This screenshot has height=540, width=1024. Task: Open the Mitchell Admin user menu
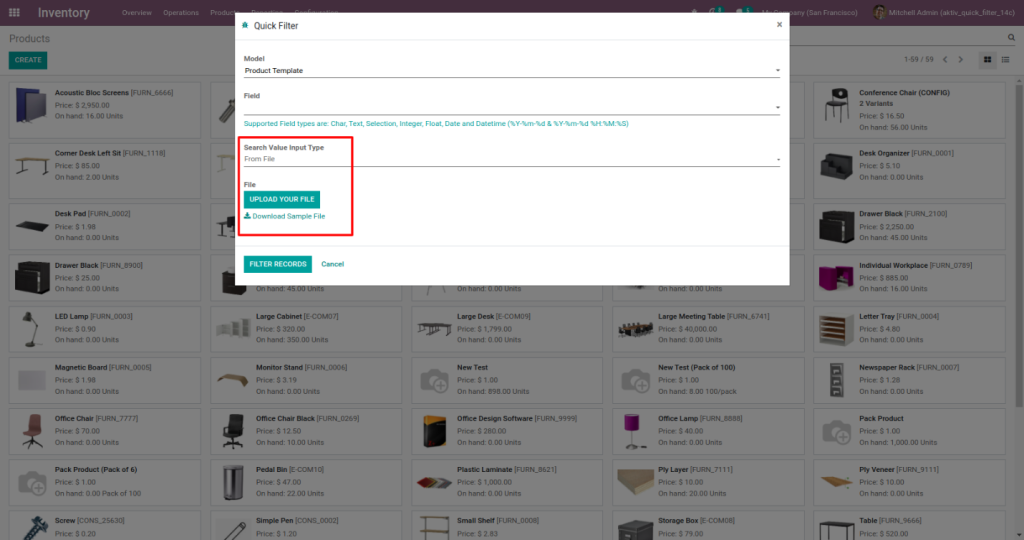coord(945,12)
